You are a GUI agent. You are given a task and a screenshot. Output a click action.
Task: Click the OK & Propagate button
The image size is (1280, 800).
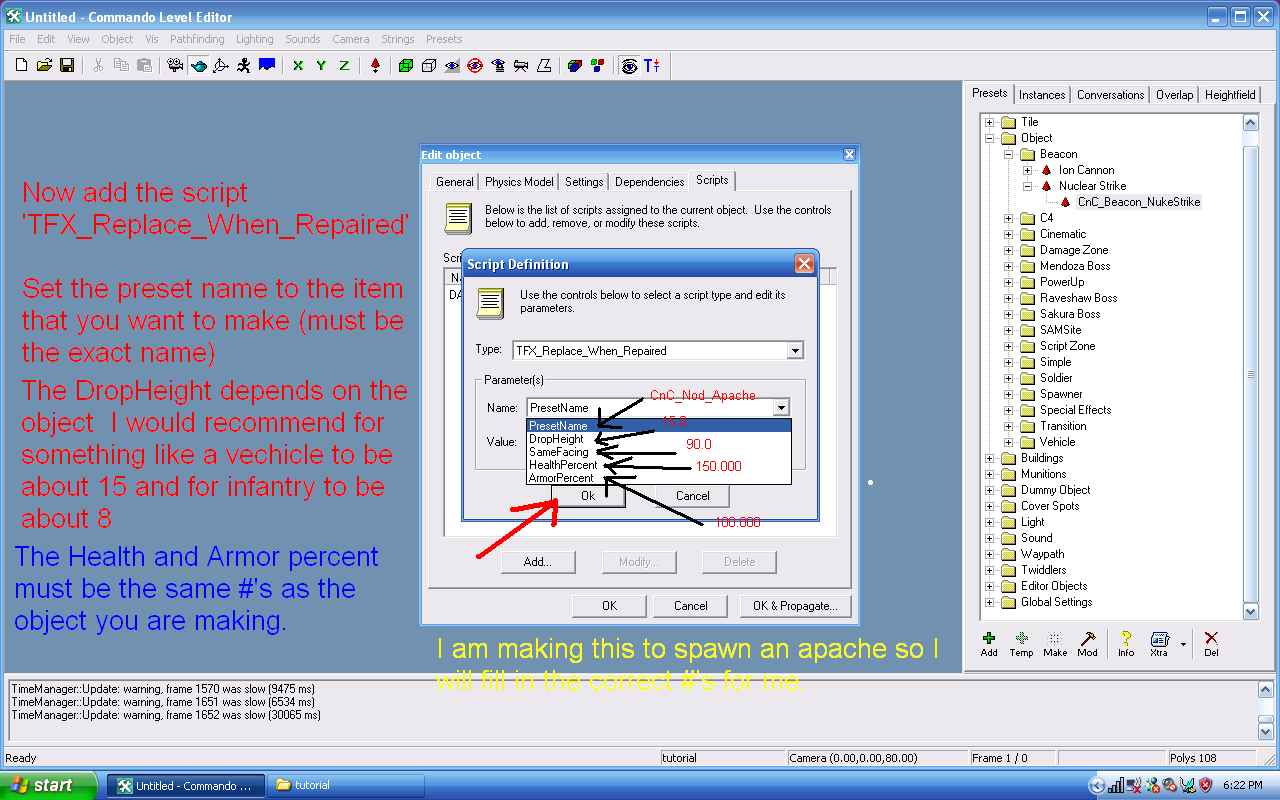(x=795, y=606)
